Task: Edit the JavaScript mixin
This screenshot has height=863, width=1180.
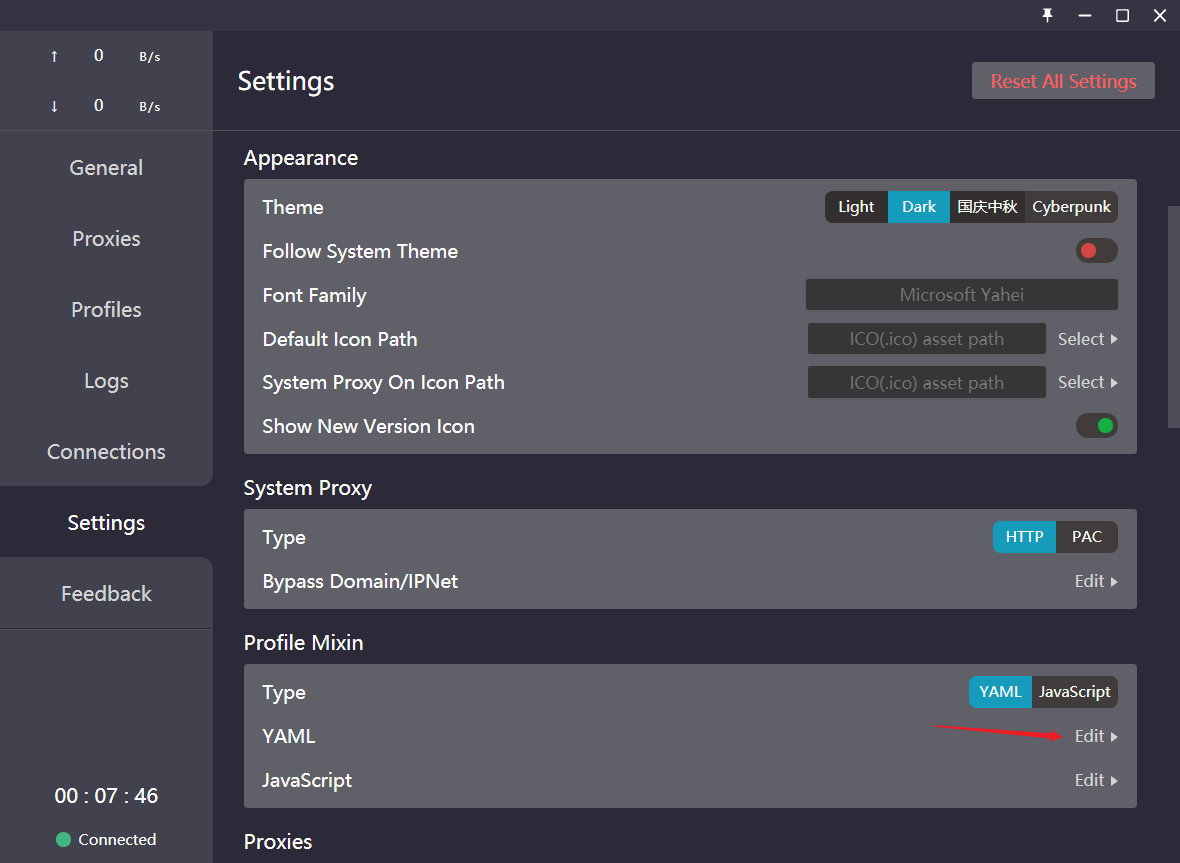Action: [x=1096, y=780]
